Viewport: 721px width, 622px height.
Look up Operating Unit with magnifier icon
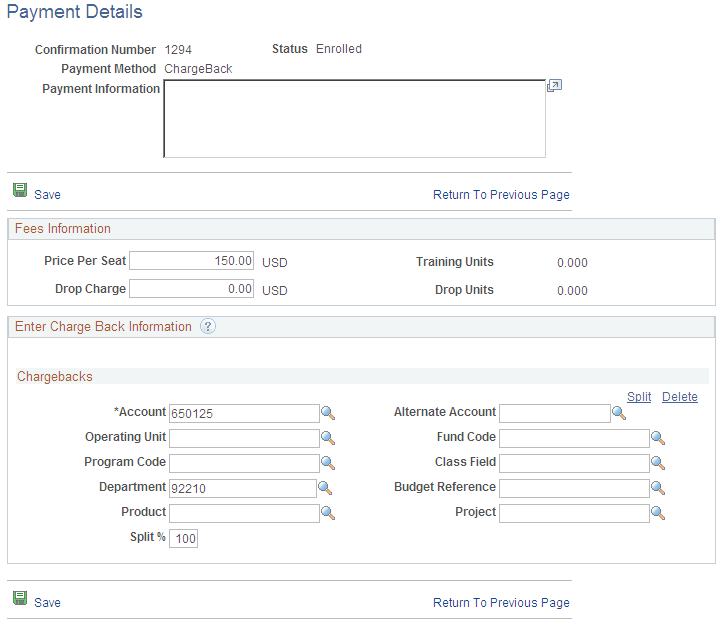328,438
